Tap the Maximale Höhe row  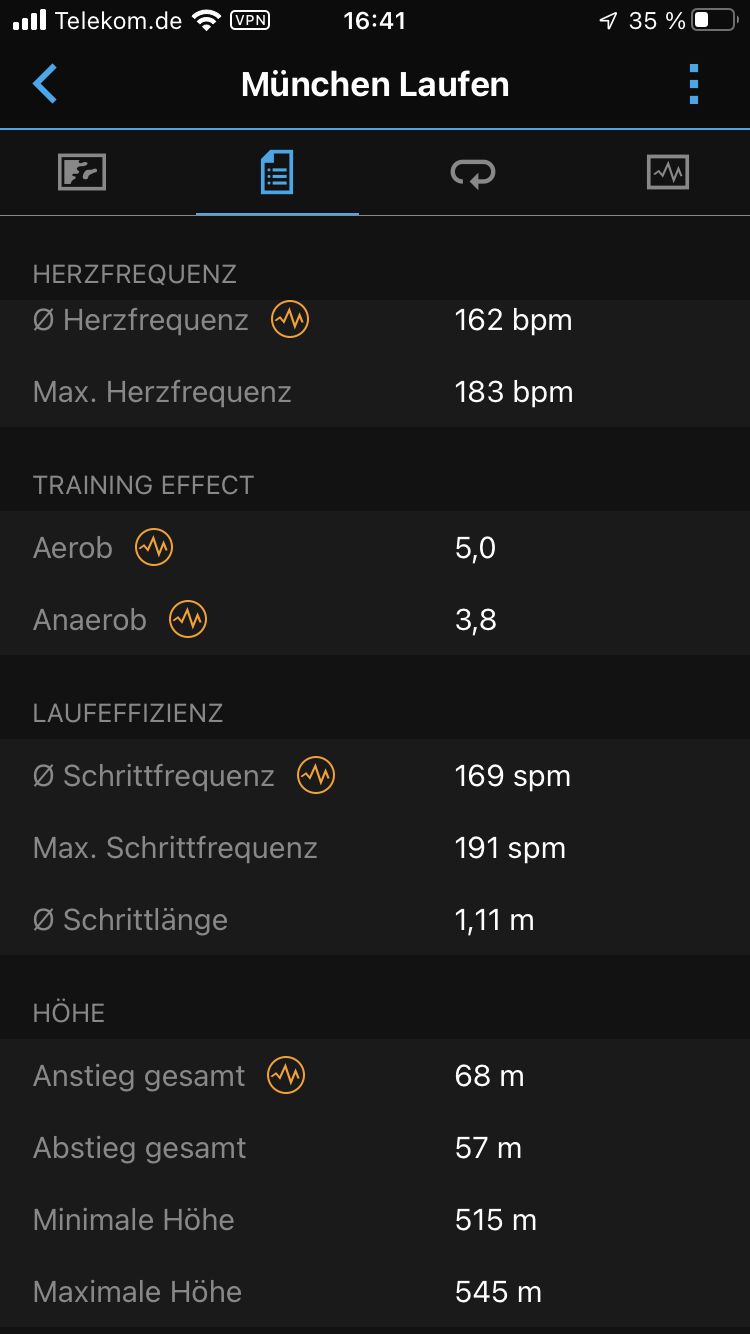pos(375,1292)
